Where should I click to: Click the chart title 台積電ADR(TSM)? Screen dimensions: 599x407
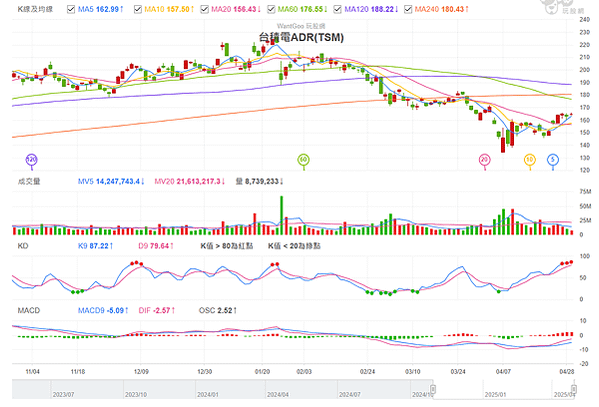point(301,37)
